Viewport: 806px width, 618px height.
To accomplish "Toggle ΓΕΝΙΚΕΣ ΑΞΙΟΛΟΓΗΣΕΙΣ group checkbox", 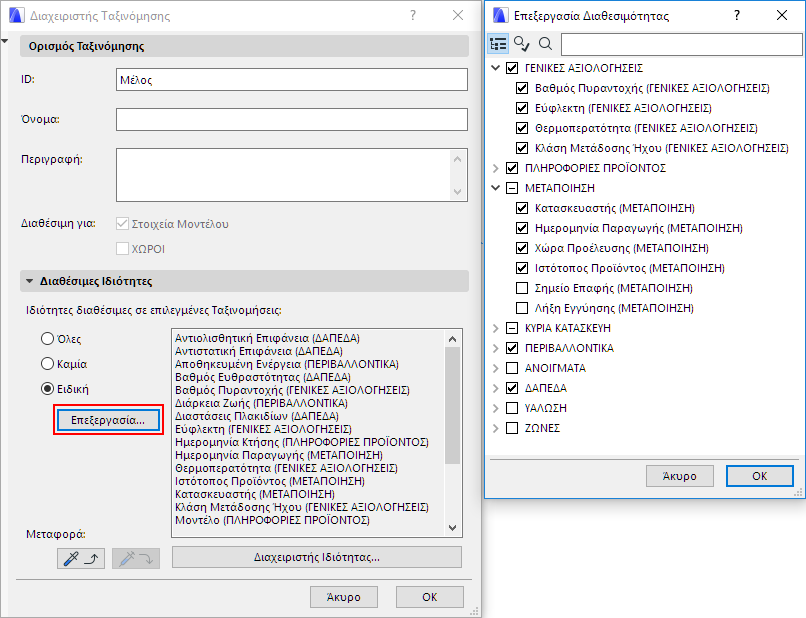I will coord(512,68).
